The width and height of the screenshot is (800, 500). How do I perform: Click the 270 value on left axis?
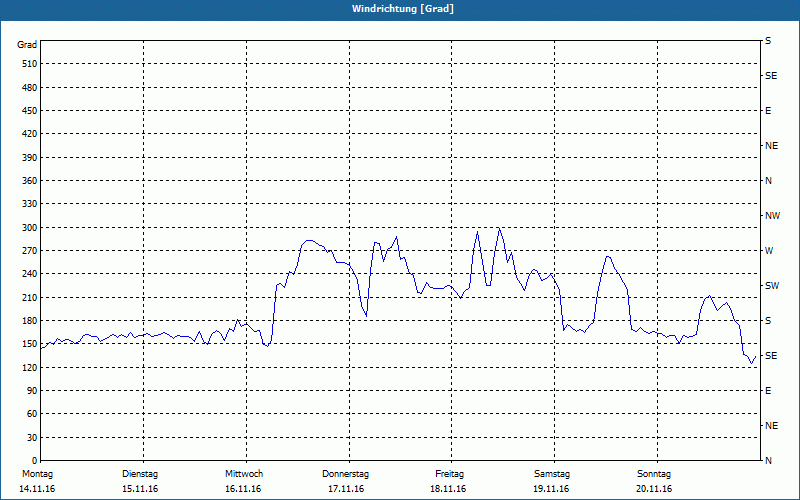point(30,251)
